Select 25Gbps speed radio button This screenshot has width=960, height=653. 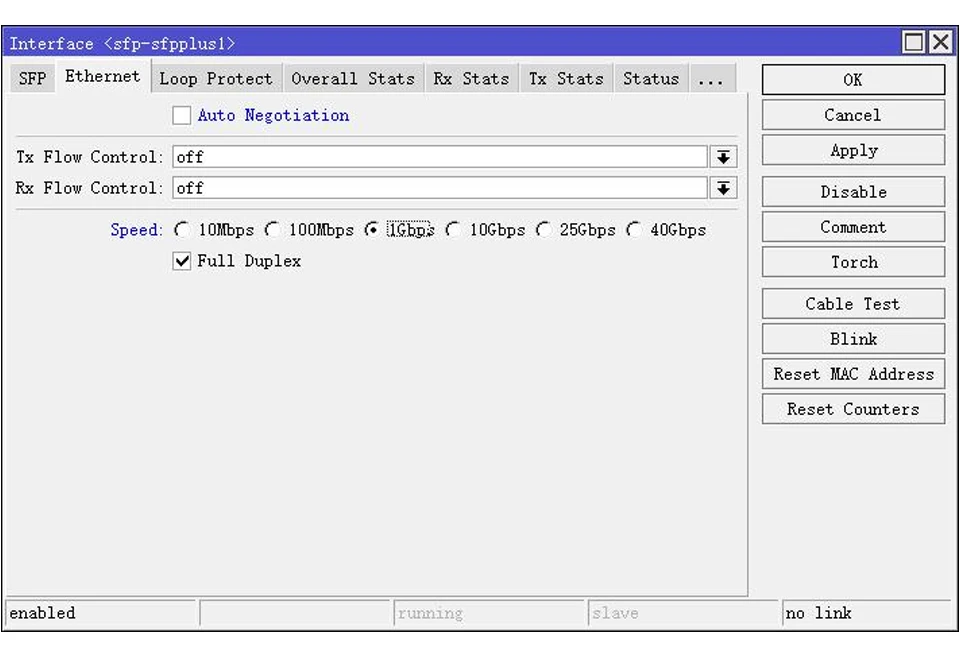coord(544,230)
